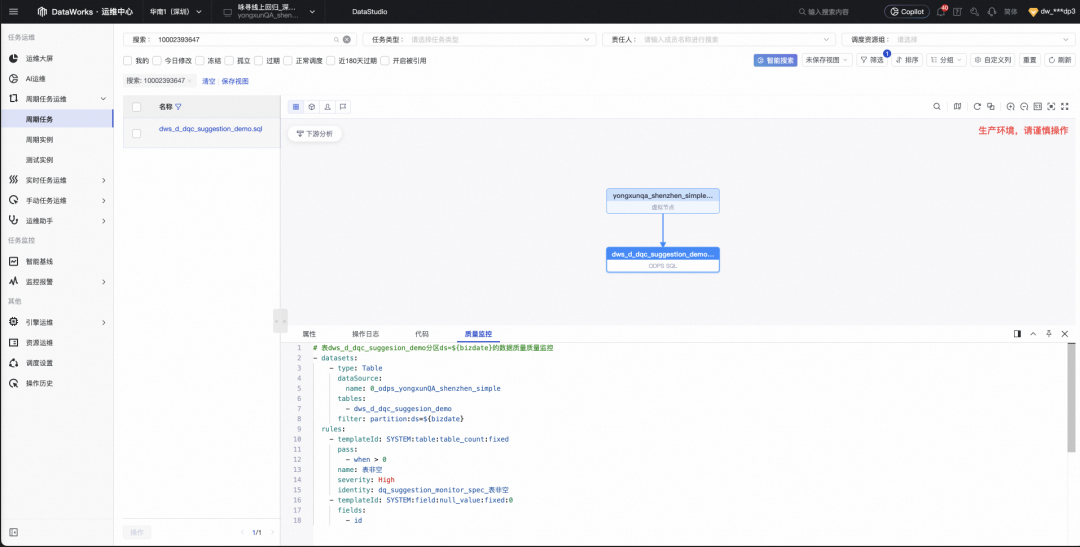Image resolution: width=1080 pixels, height=547 pixels.
Task: Refresh the DAG graph view
Action: 977,107
